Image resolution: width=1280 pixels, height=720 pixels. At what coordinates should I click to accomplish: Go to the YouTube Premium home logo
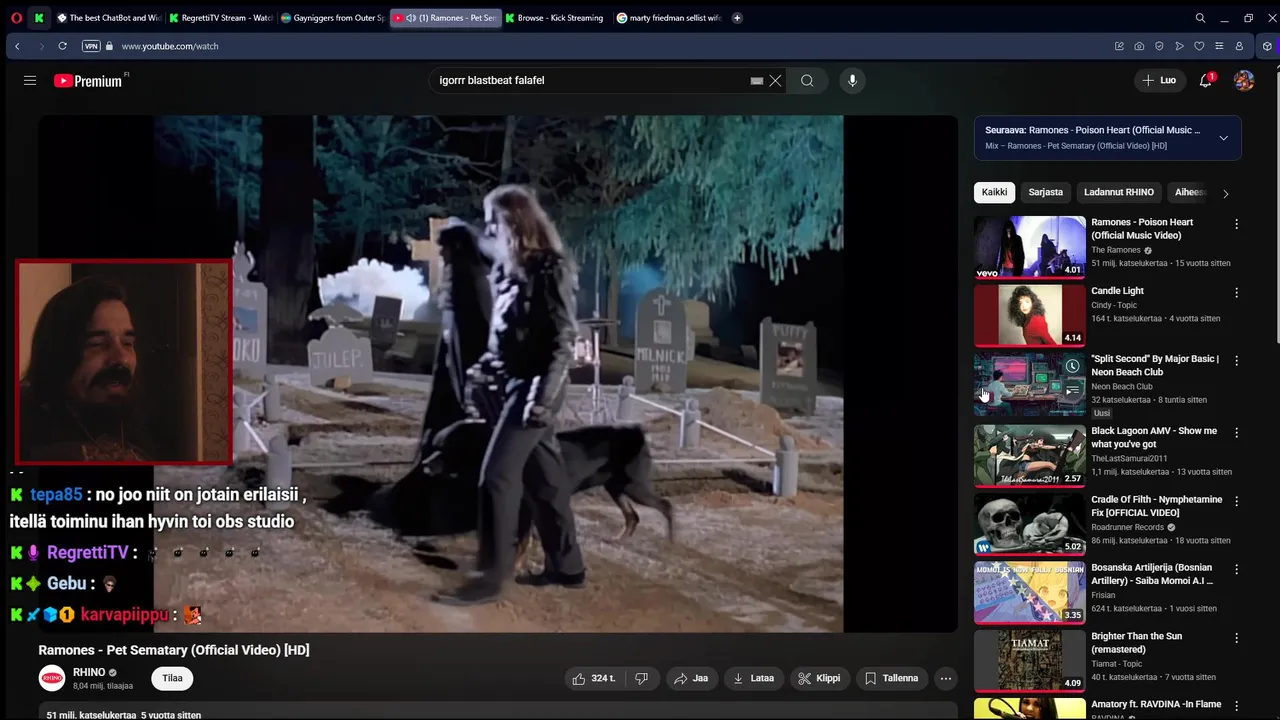[88, 81]
